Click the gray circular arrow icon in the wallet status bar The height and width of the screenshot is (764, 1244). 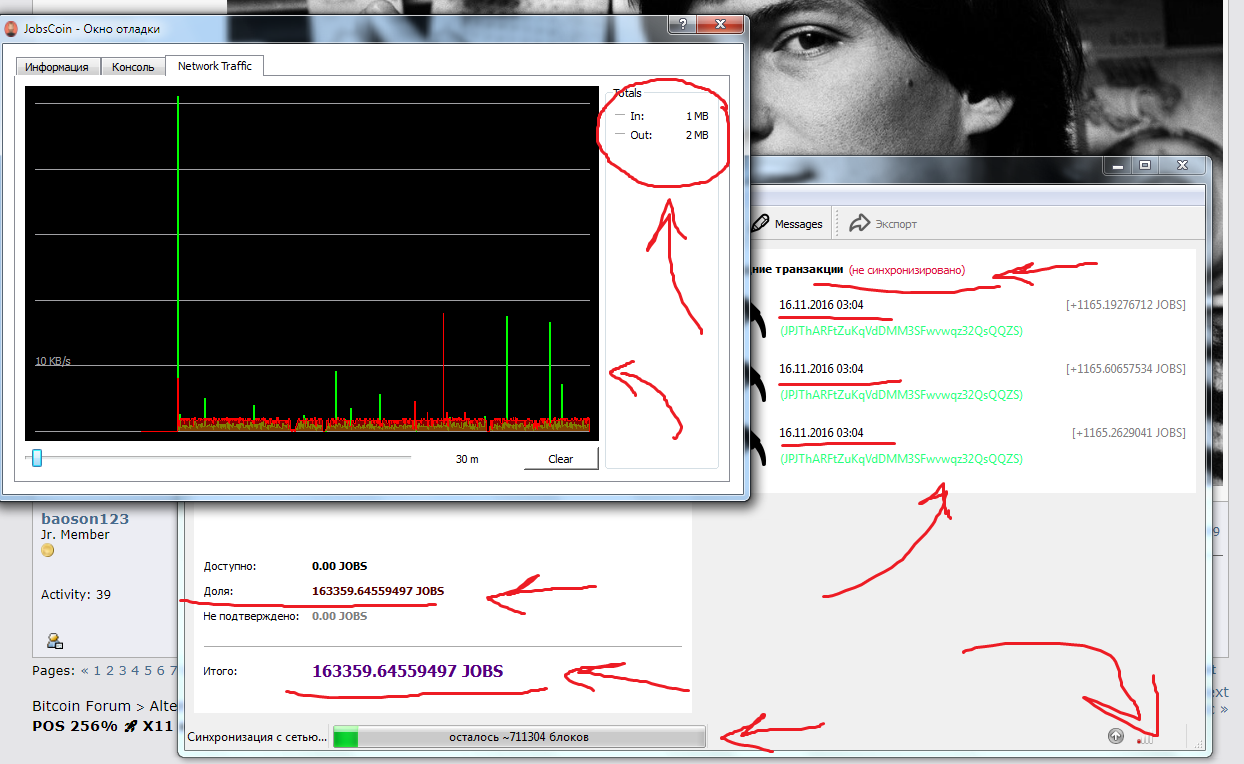click(1117, 736)
